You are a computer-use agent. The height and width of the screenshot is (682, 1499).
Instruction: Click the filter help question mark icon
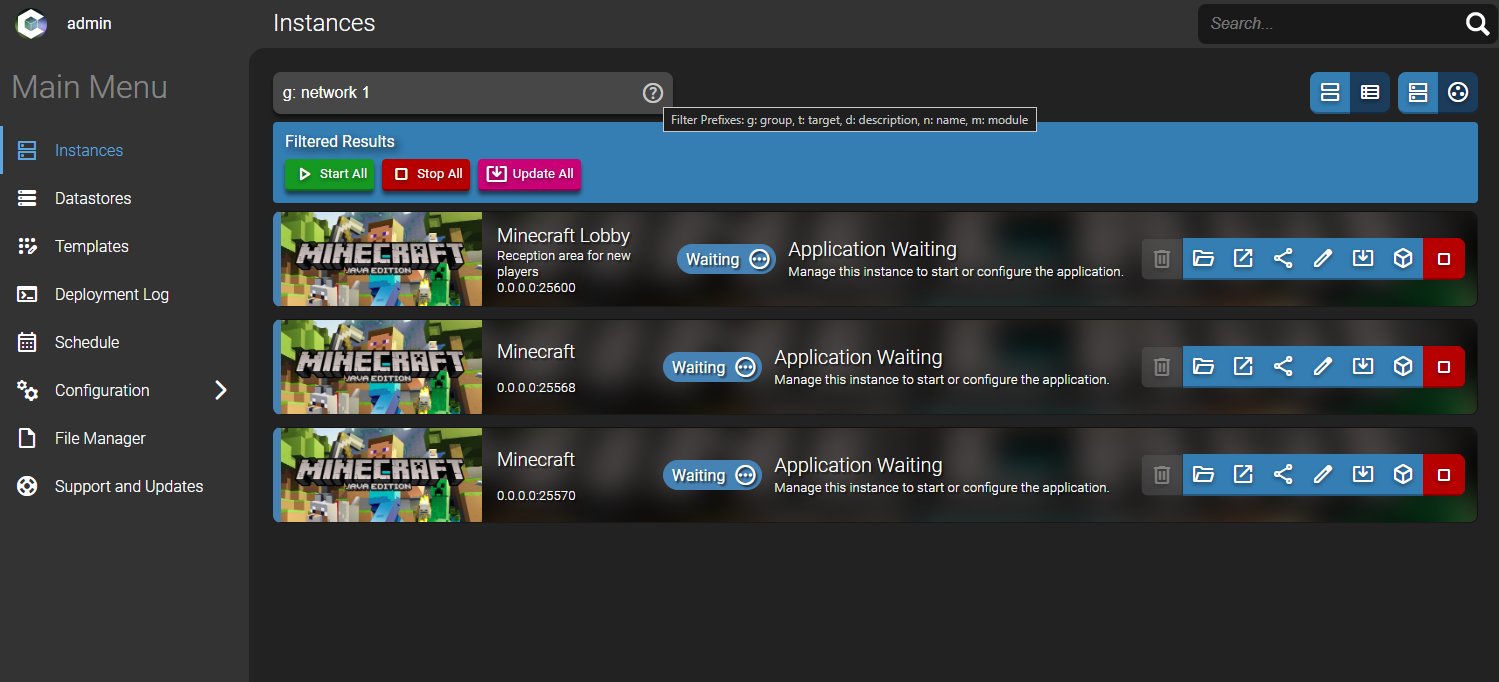point(652,93)
